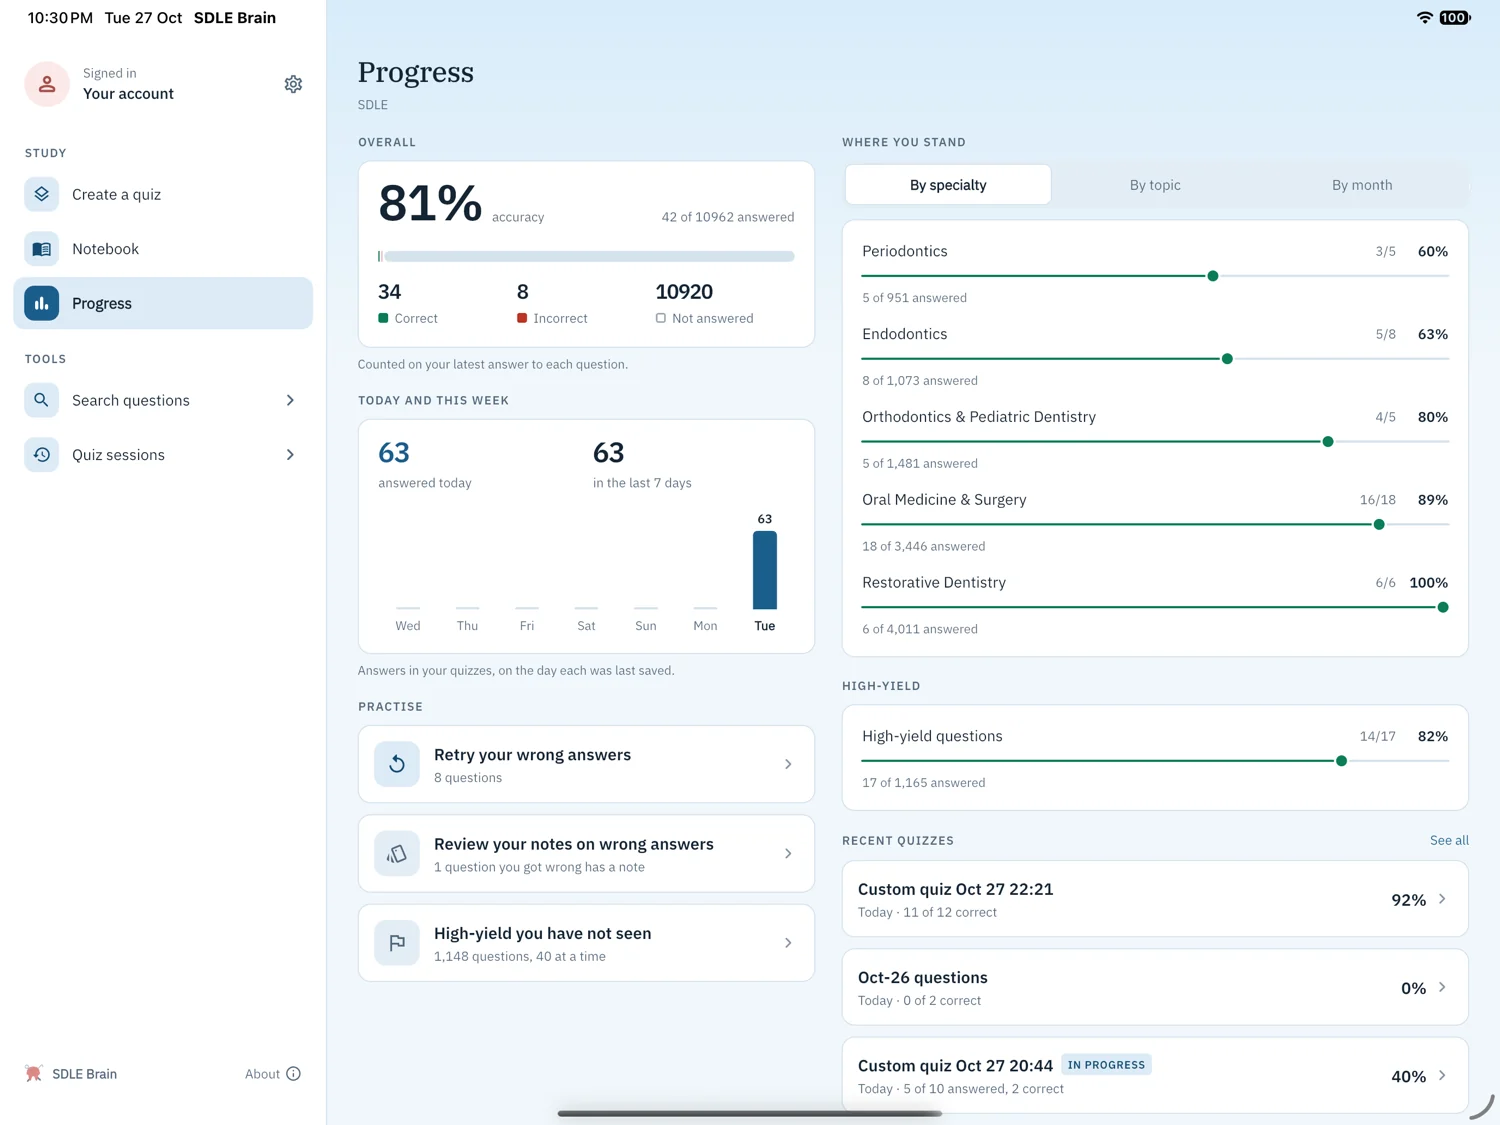Open Review your notes chevron
The width and height of the screenshot is (1500, 1125).
(788, 854)
